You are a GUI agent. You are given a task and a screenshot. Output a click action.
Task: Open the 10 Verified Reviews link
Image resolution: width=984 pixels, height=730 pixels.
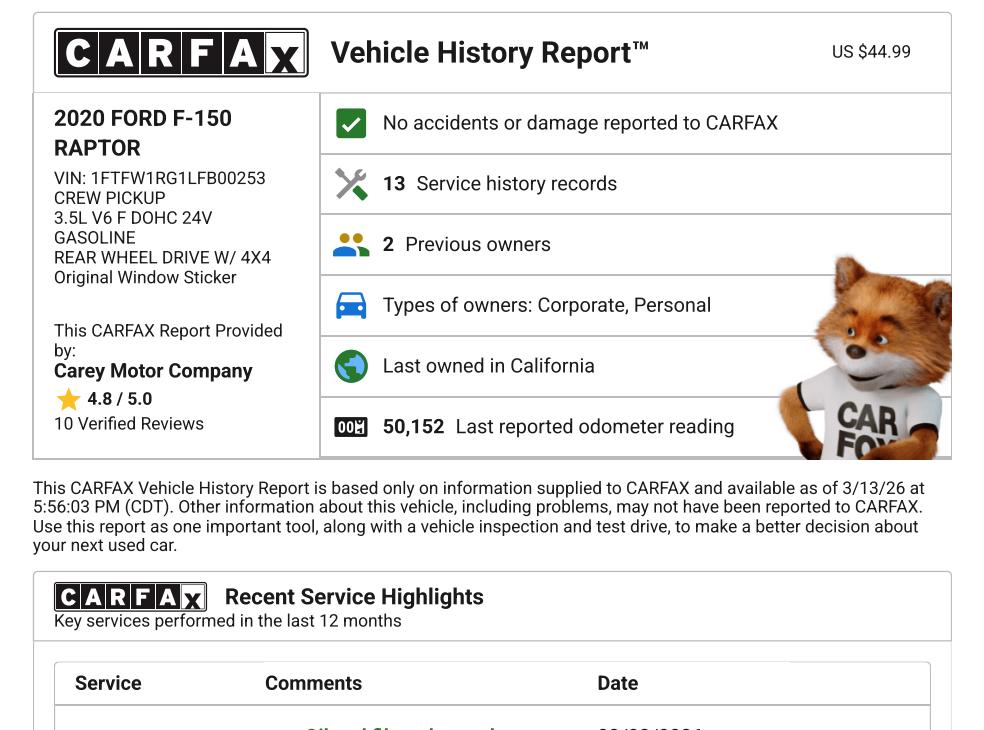coord(129,424)
